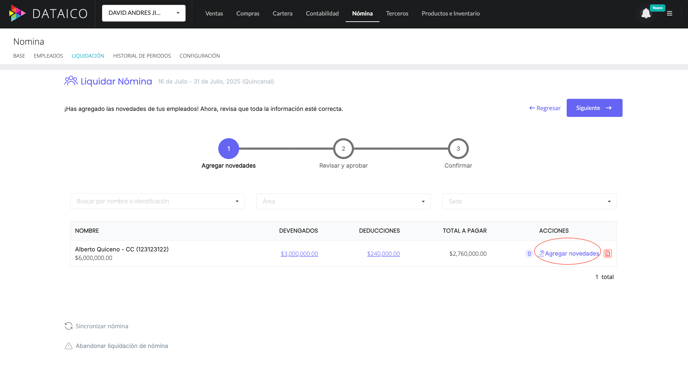
Task: Open the hamburger menu icon
Action: pyautogui.click(x=669, y=14)
